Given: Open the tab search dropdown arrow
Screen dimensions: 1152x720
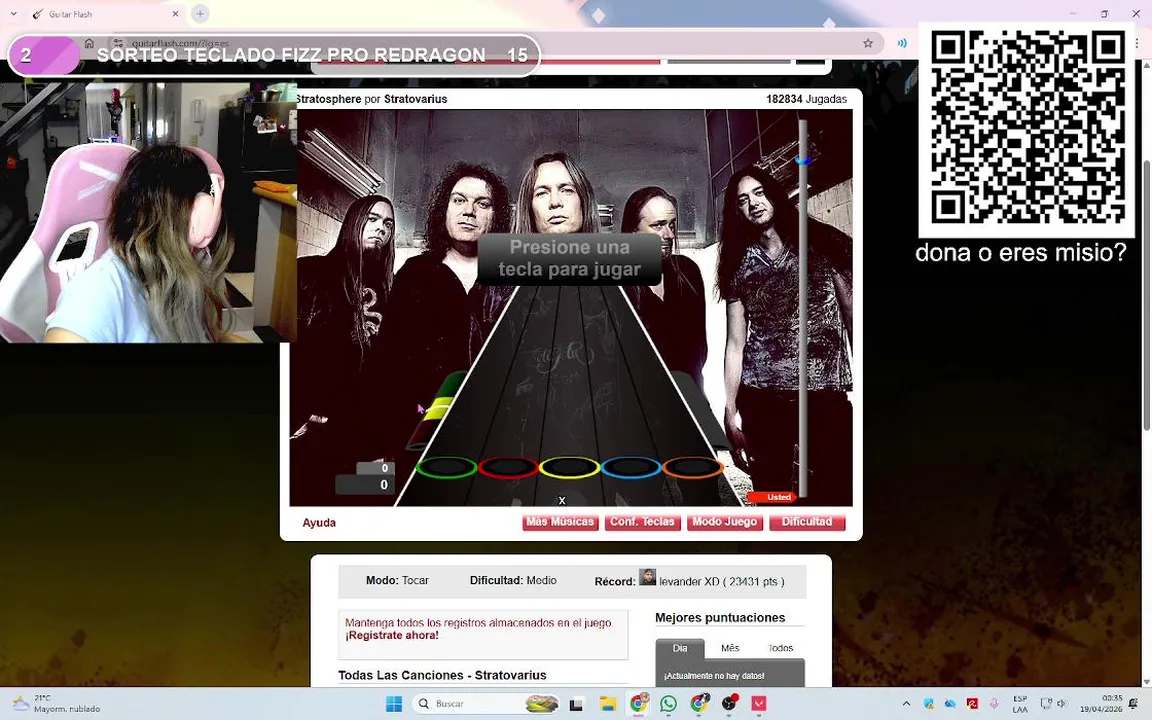Looking at the screenshot, I should (13, 14).
